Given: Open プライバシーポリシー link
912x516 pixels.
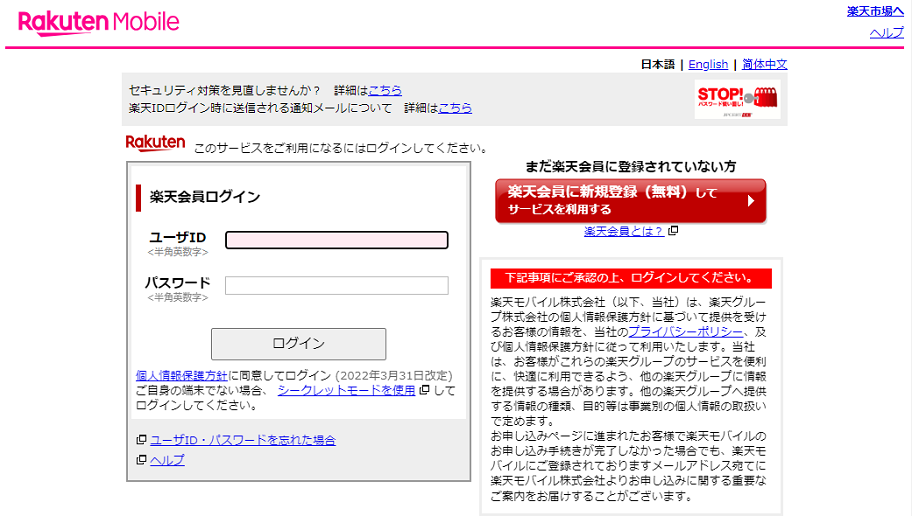Looking at the screenshot, I should click(x=686, y=332).
